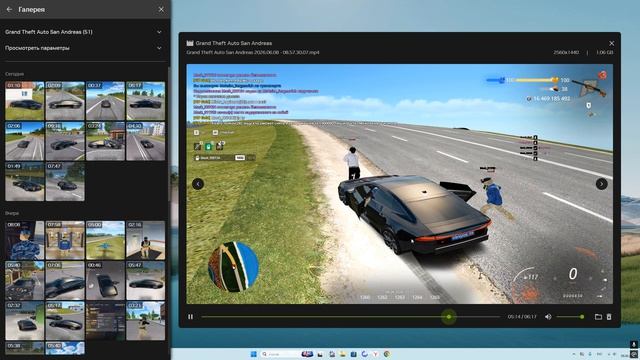
Task: Open the 00:37 highway clip thumbnail
Action: point(105,101)
